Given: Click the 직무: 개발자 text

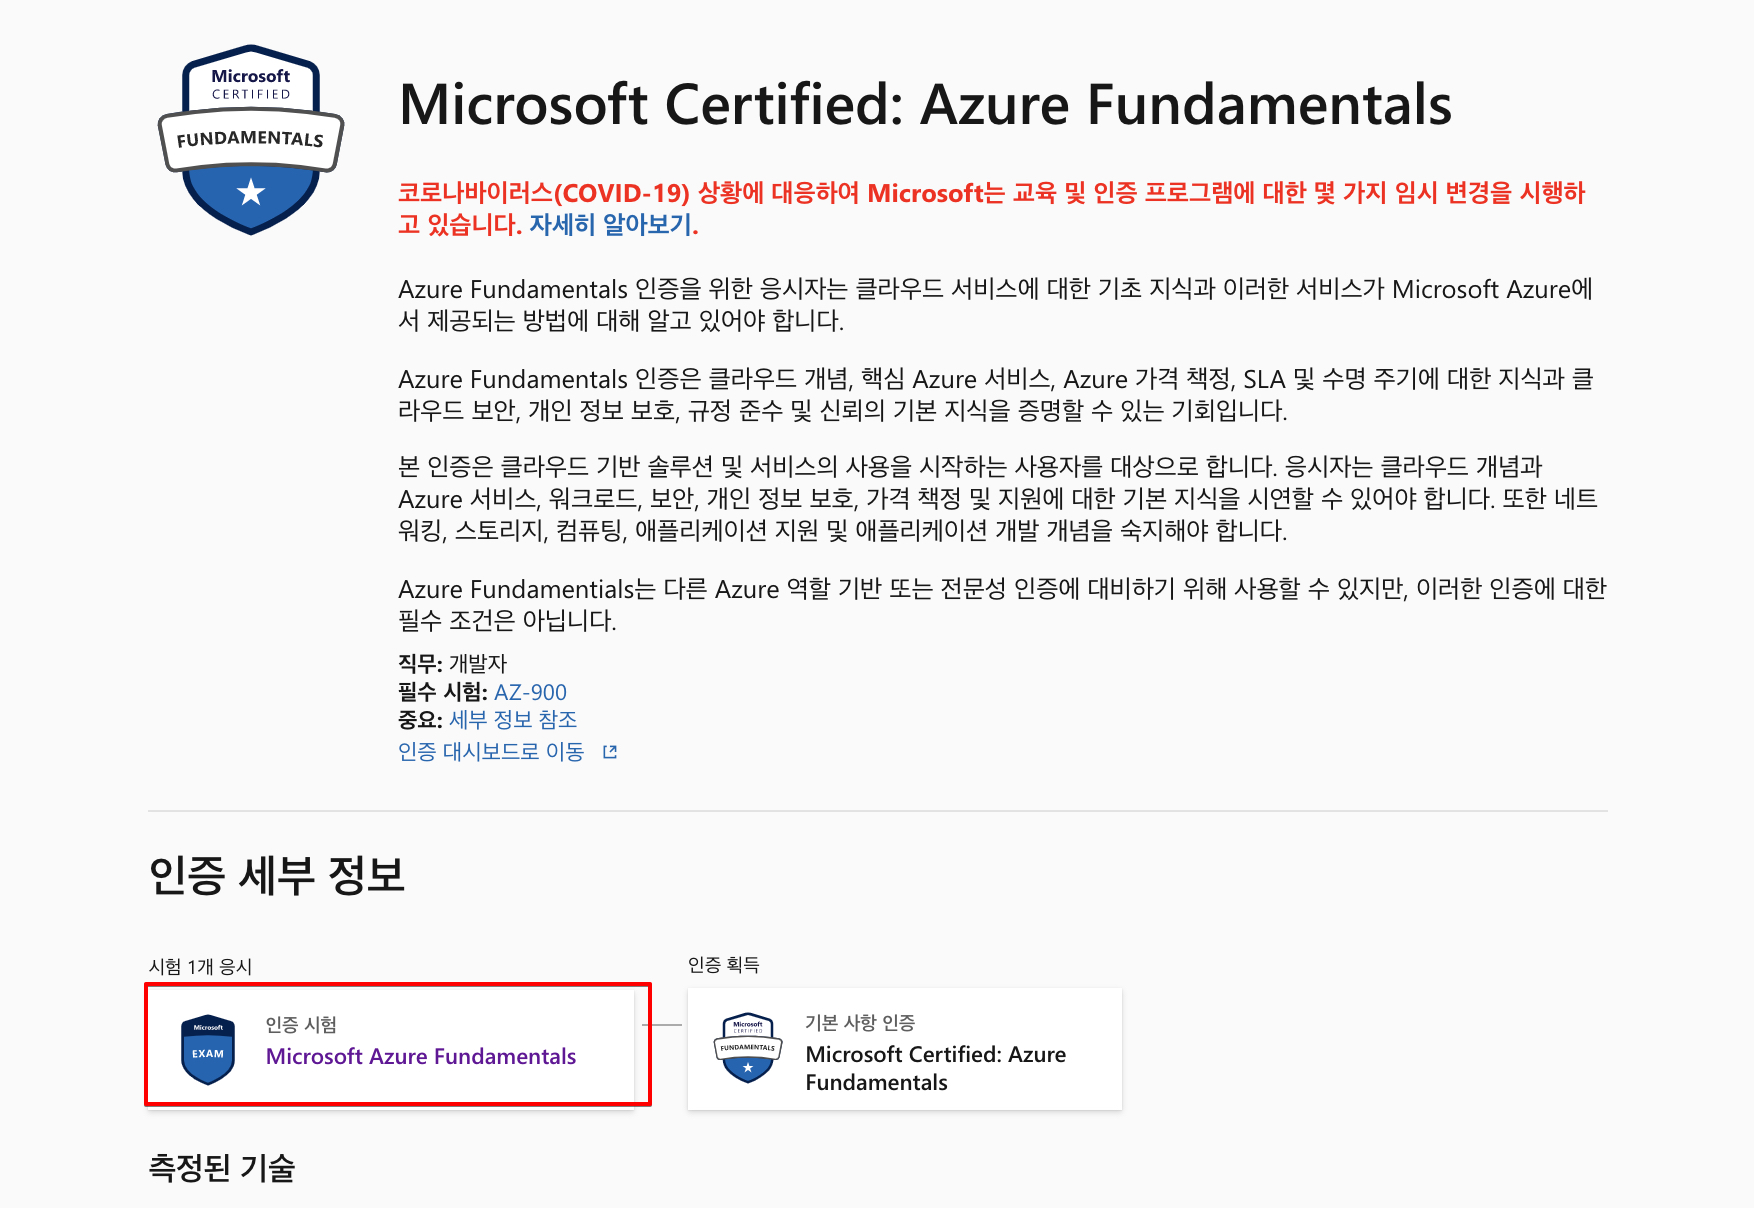Looking at the screenshot, I should point(453,663).
